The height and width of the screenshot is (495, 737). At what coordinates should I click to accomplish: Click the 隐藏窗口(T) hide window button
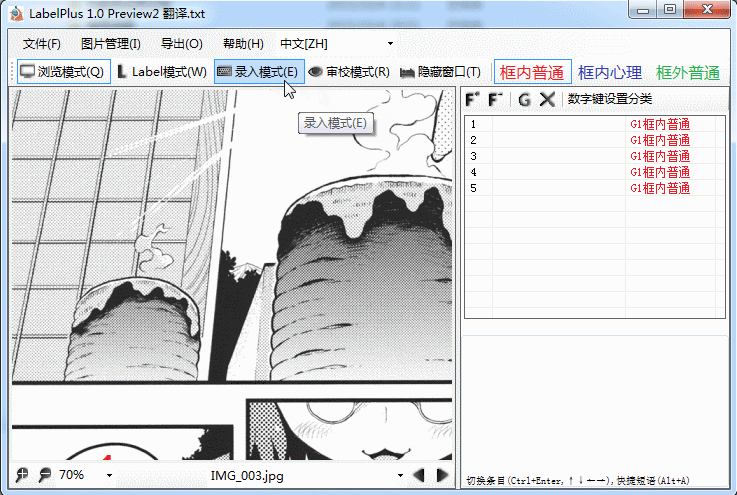[440, 72]
